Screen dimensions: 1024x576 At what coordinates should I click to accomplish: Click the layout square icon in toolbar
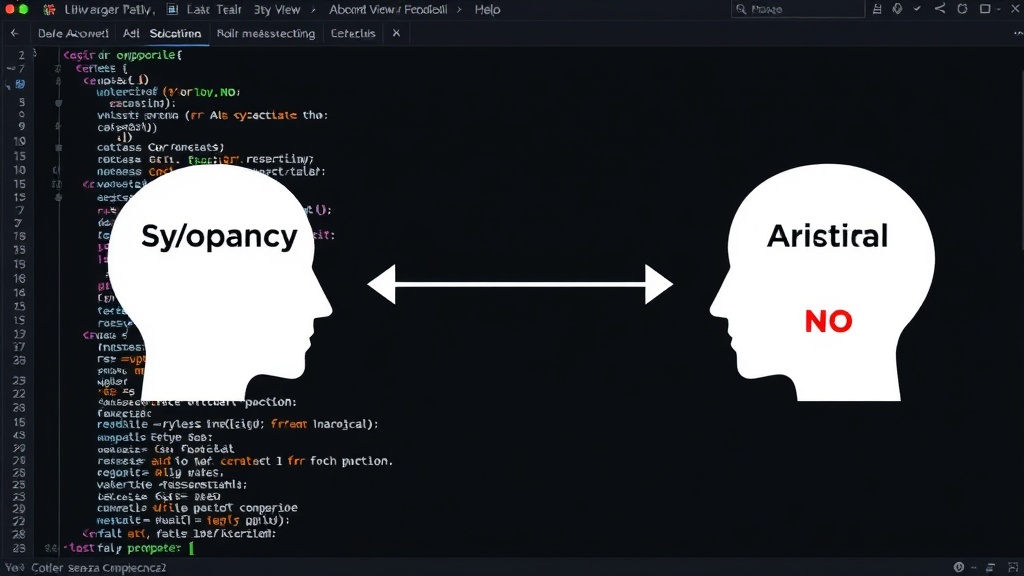[985, 9]
